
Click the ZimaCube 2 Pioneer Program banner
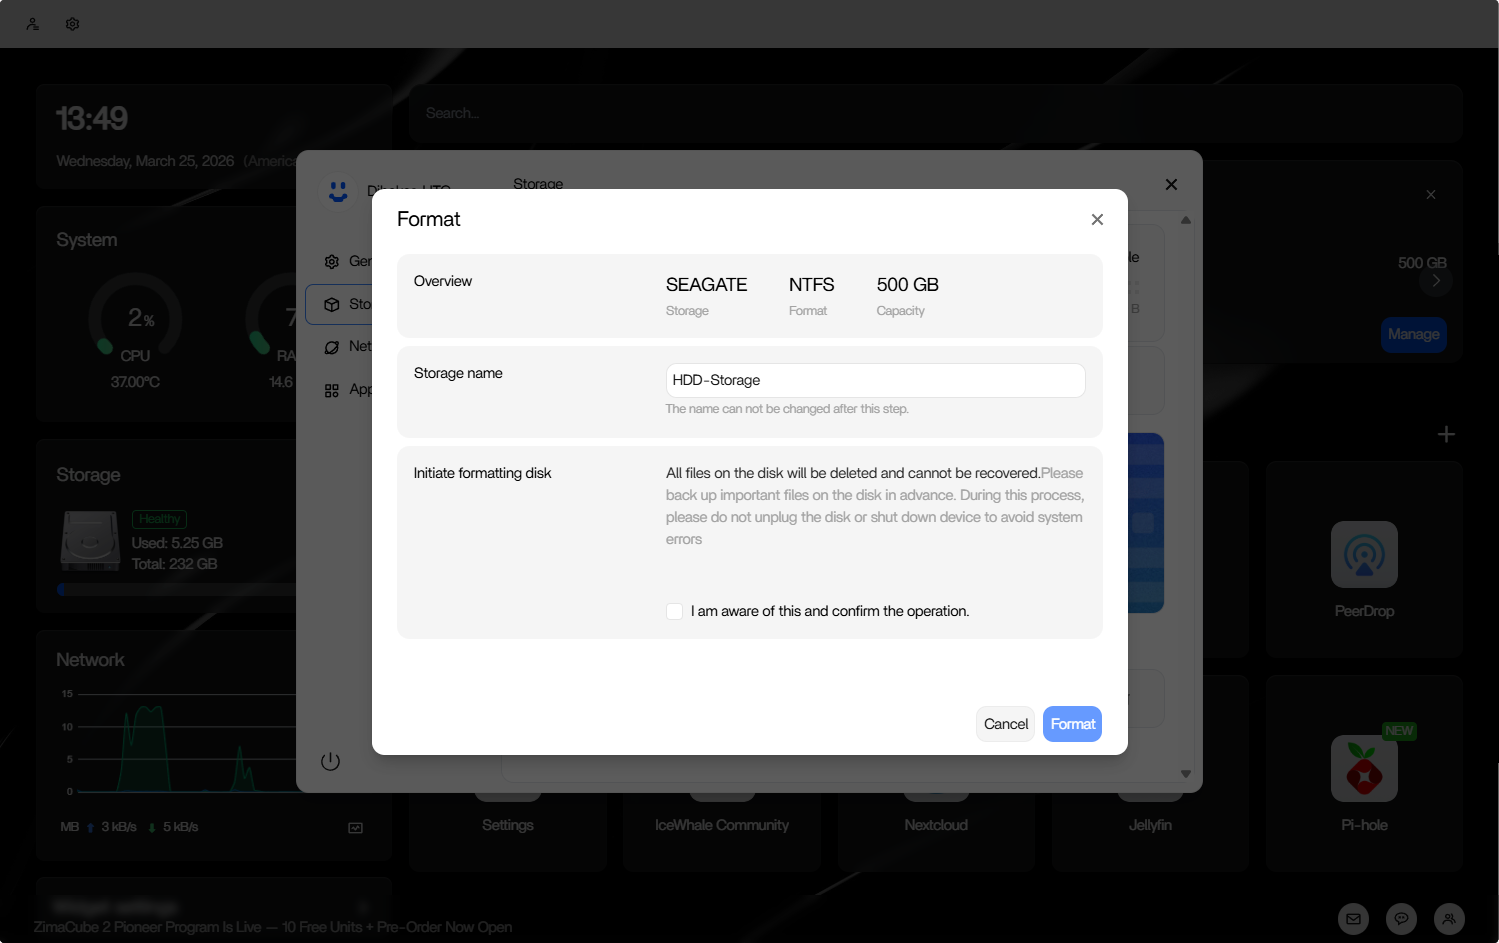pos(273,927)
